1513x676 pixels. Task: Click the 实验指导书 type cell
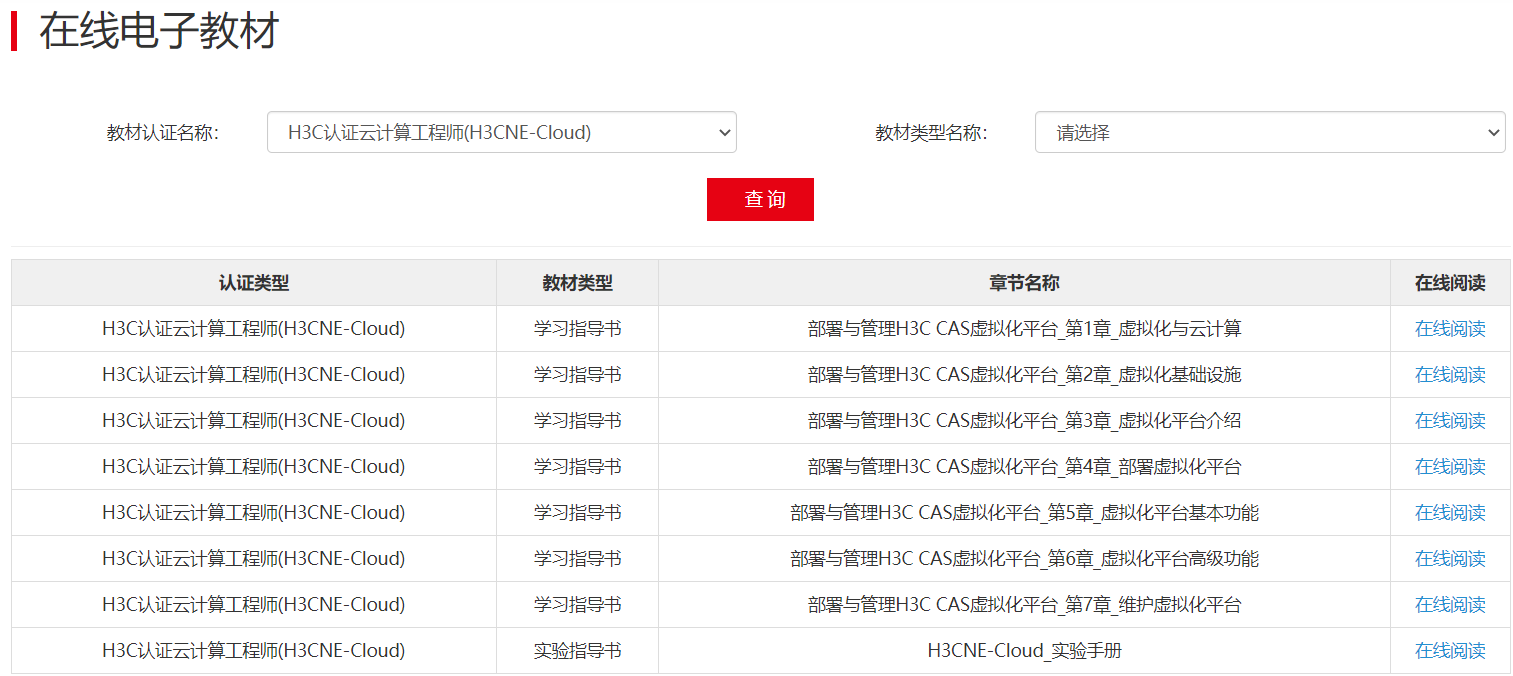coord(578,650)
